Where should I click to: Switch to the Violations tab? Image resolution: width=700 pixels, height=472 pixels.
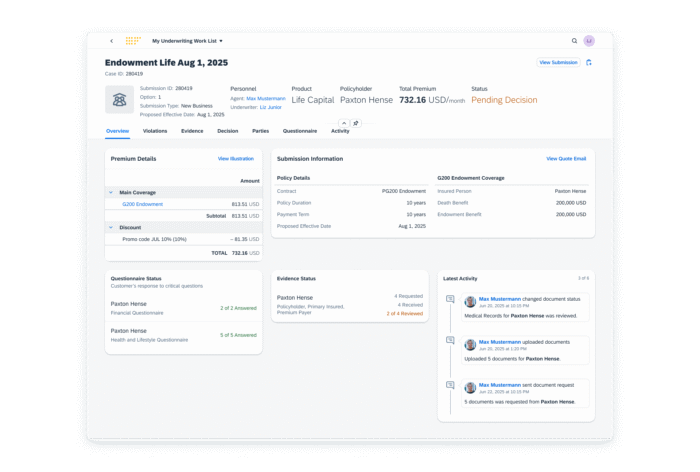[155, 131]
